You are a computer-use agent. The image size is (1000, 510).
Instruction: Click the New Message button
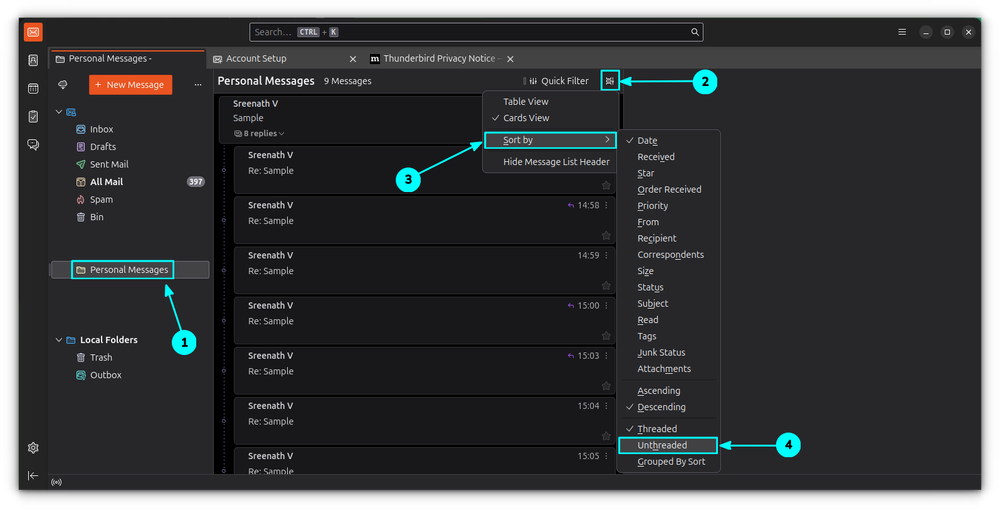(x=130, y=85)
